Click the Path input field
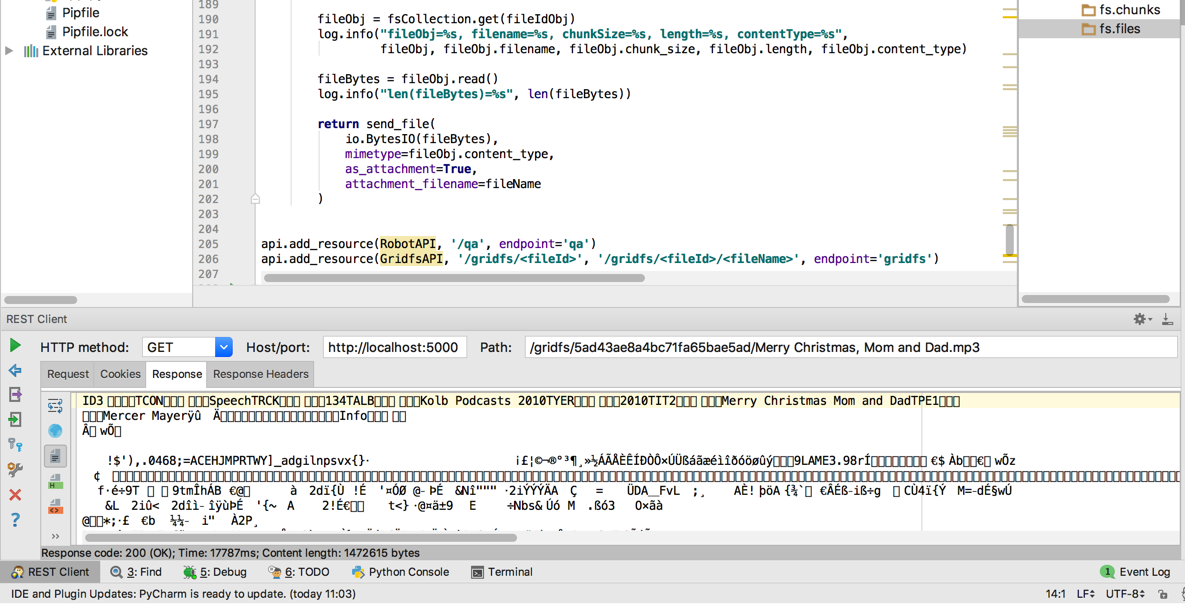 (851, 347)
